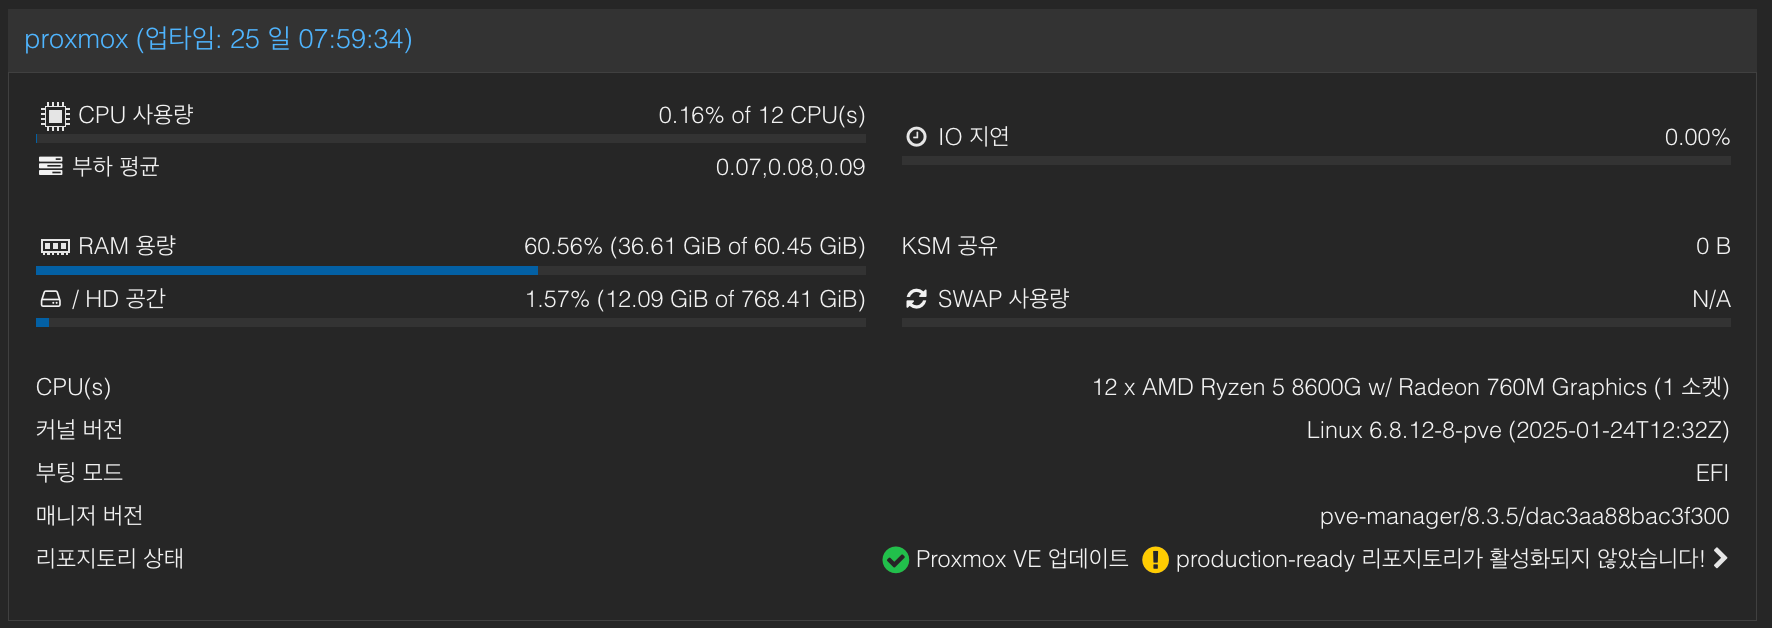Expand repository status with the chevron arrow
1772x628 pixels.
click(x=1720, y=558)
